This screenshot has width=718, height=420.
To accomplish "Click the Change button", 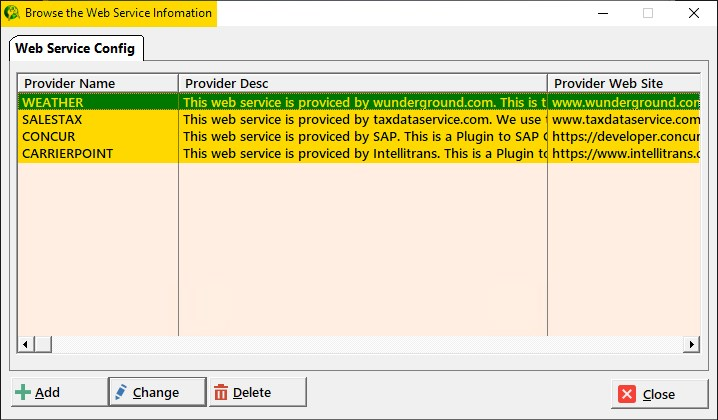I will point(157,392).
